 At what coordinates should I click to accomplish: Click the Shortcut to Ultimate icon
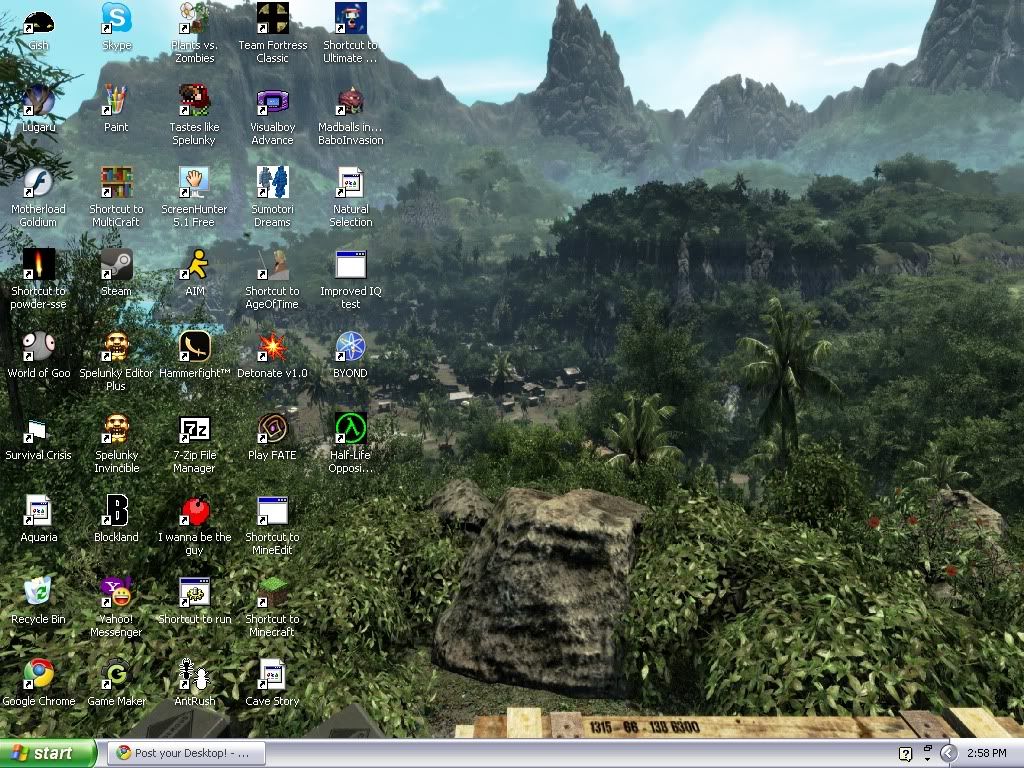point(351,20)
